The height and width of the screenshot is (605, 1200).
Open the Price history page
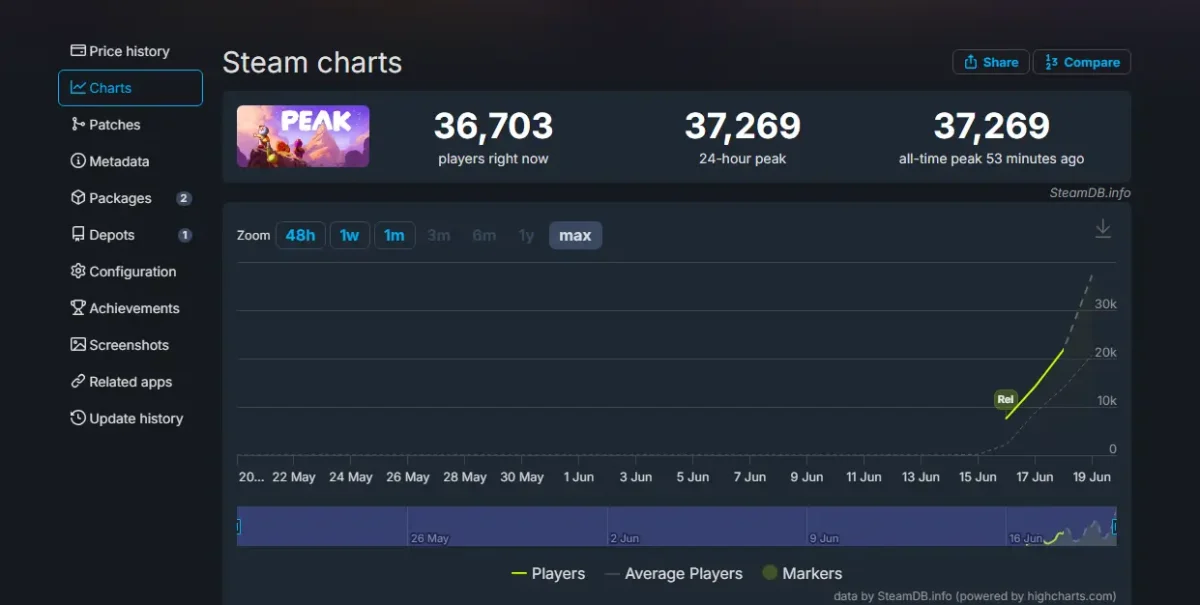click(x=120, y=51)
